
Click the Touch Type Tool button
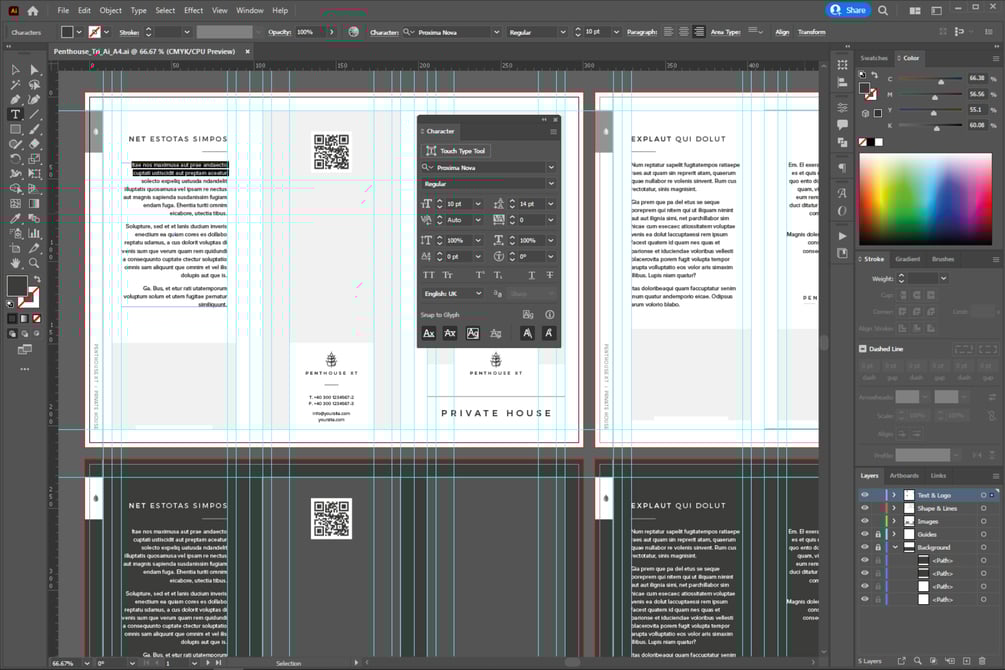(456, 151)
